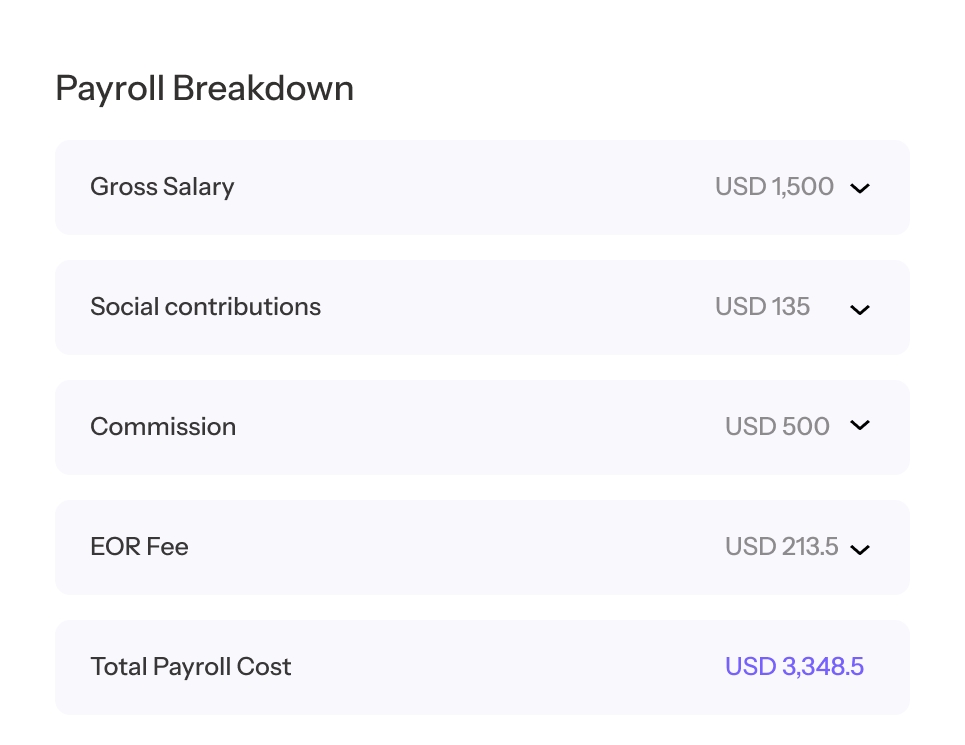
Task: Select the Commission label text
Action: [x=163, y=427]
